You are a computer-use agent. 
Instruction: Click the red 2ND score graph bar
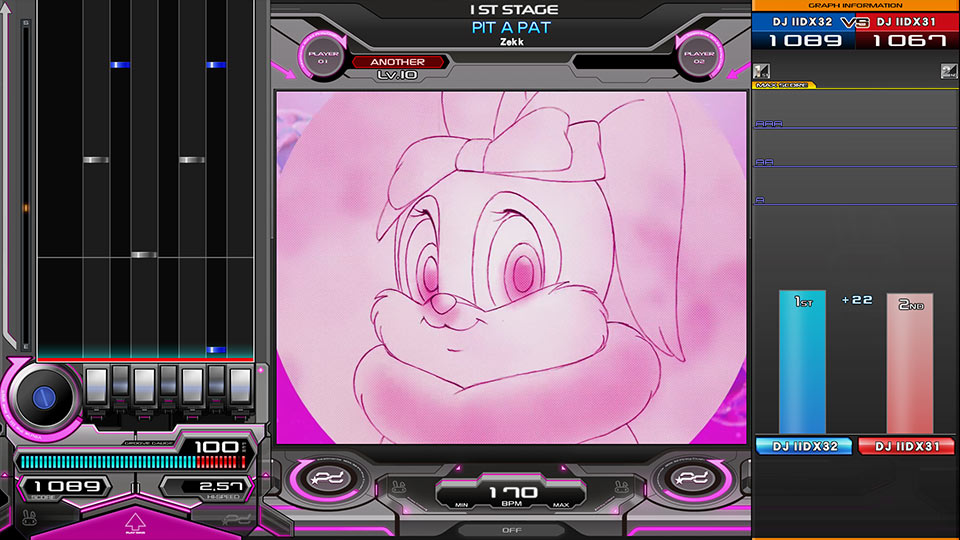(x=910, y=363)
